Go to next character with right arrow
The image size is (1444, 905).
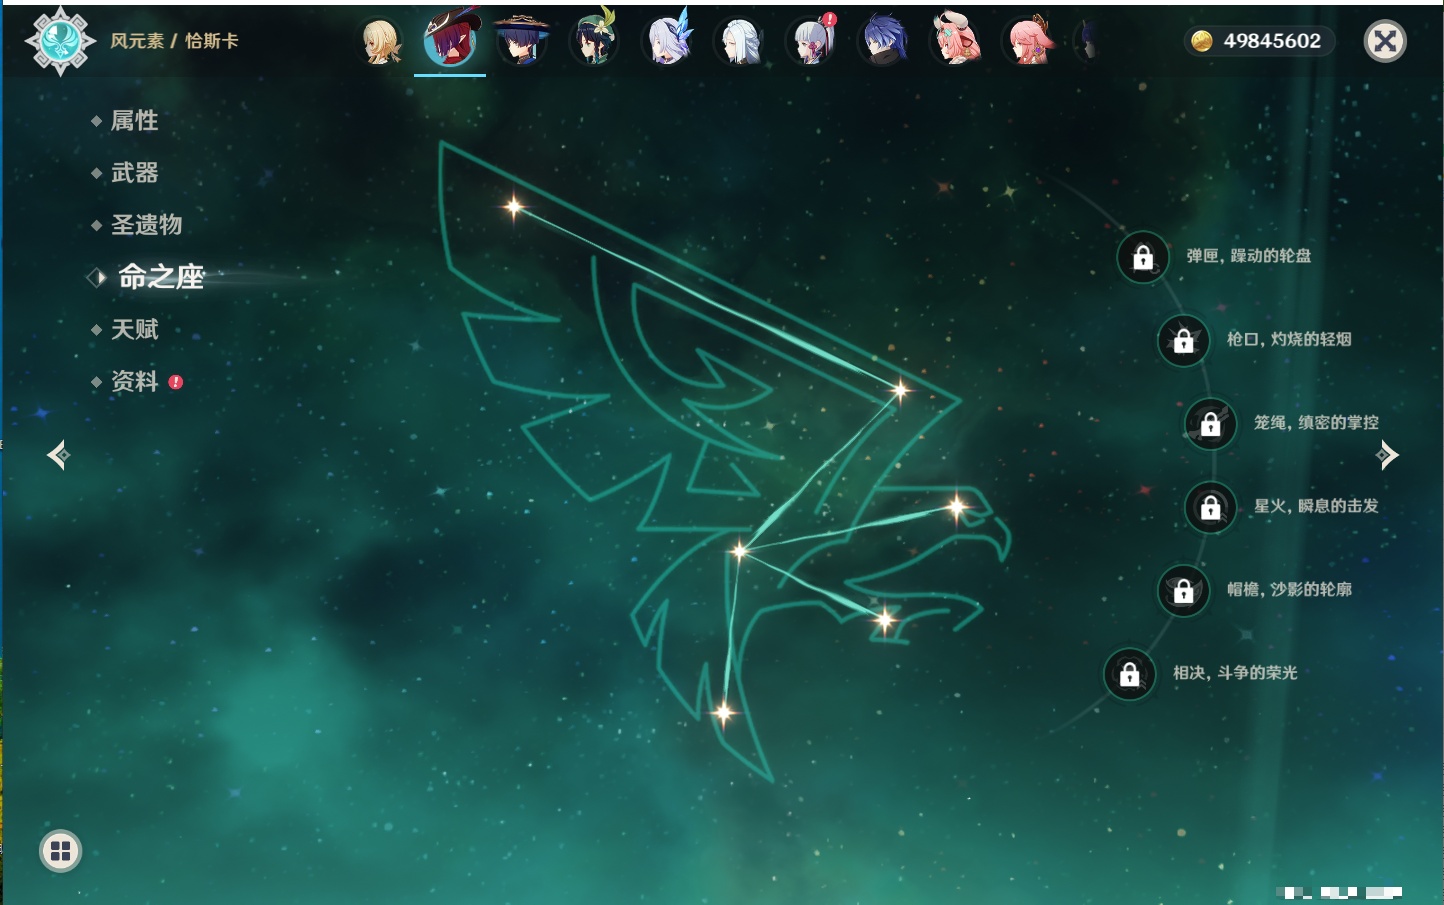pyautogui.click(x=1386, y=455)
